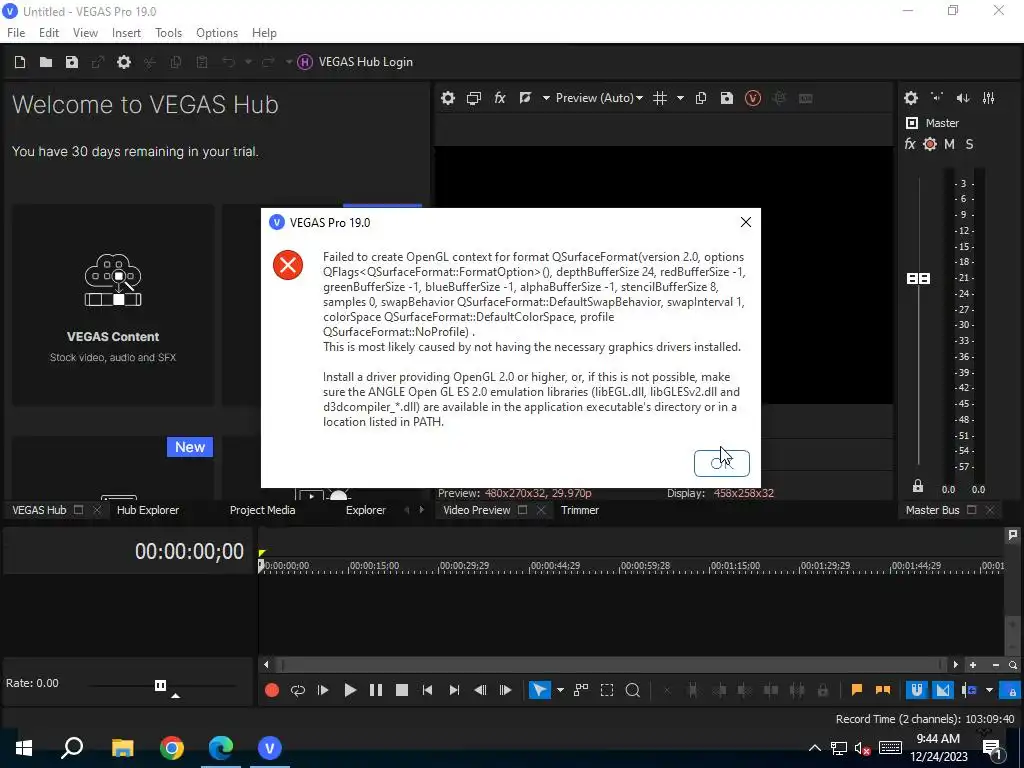The width and height of the screenshot is (1024, 768).
Task: Click VEGAS Hub Login
Action: [355, 62]
